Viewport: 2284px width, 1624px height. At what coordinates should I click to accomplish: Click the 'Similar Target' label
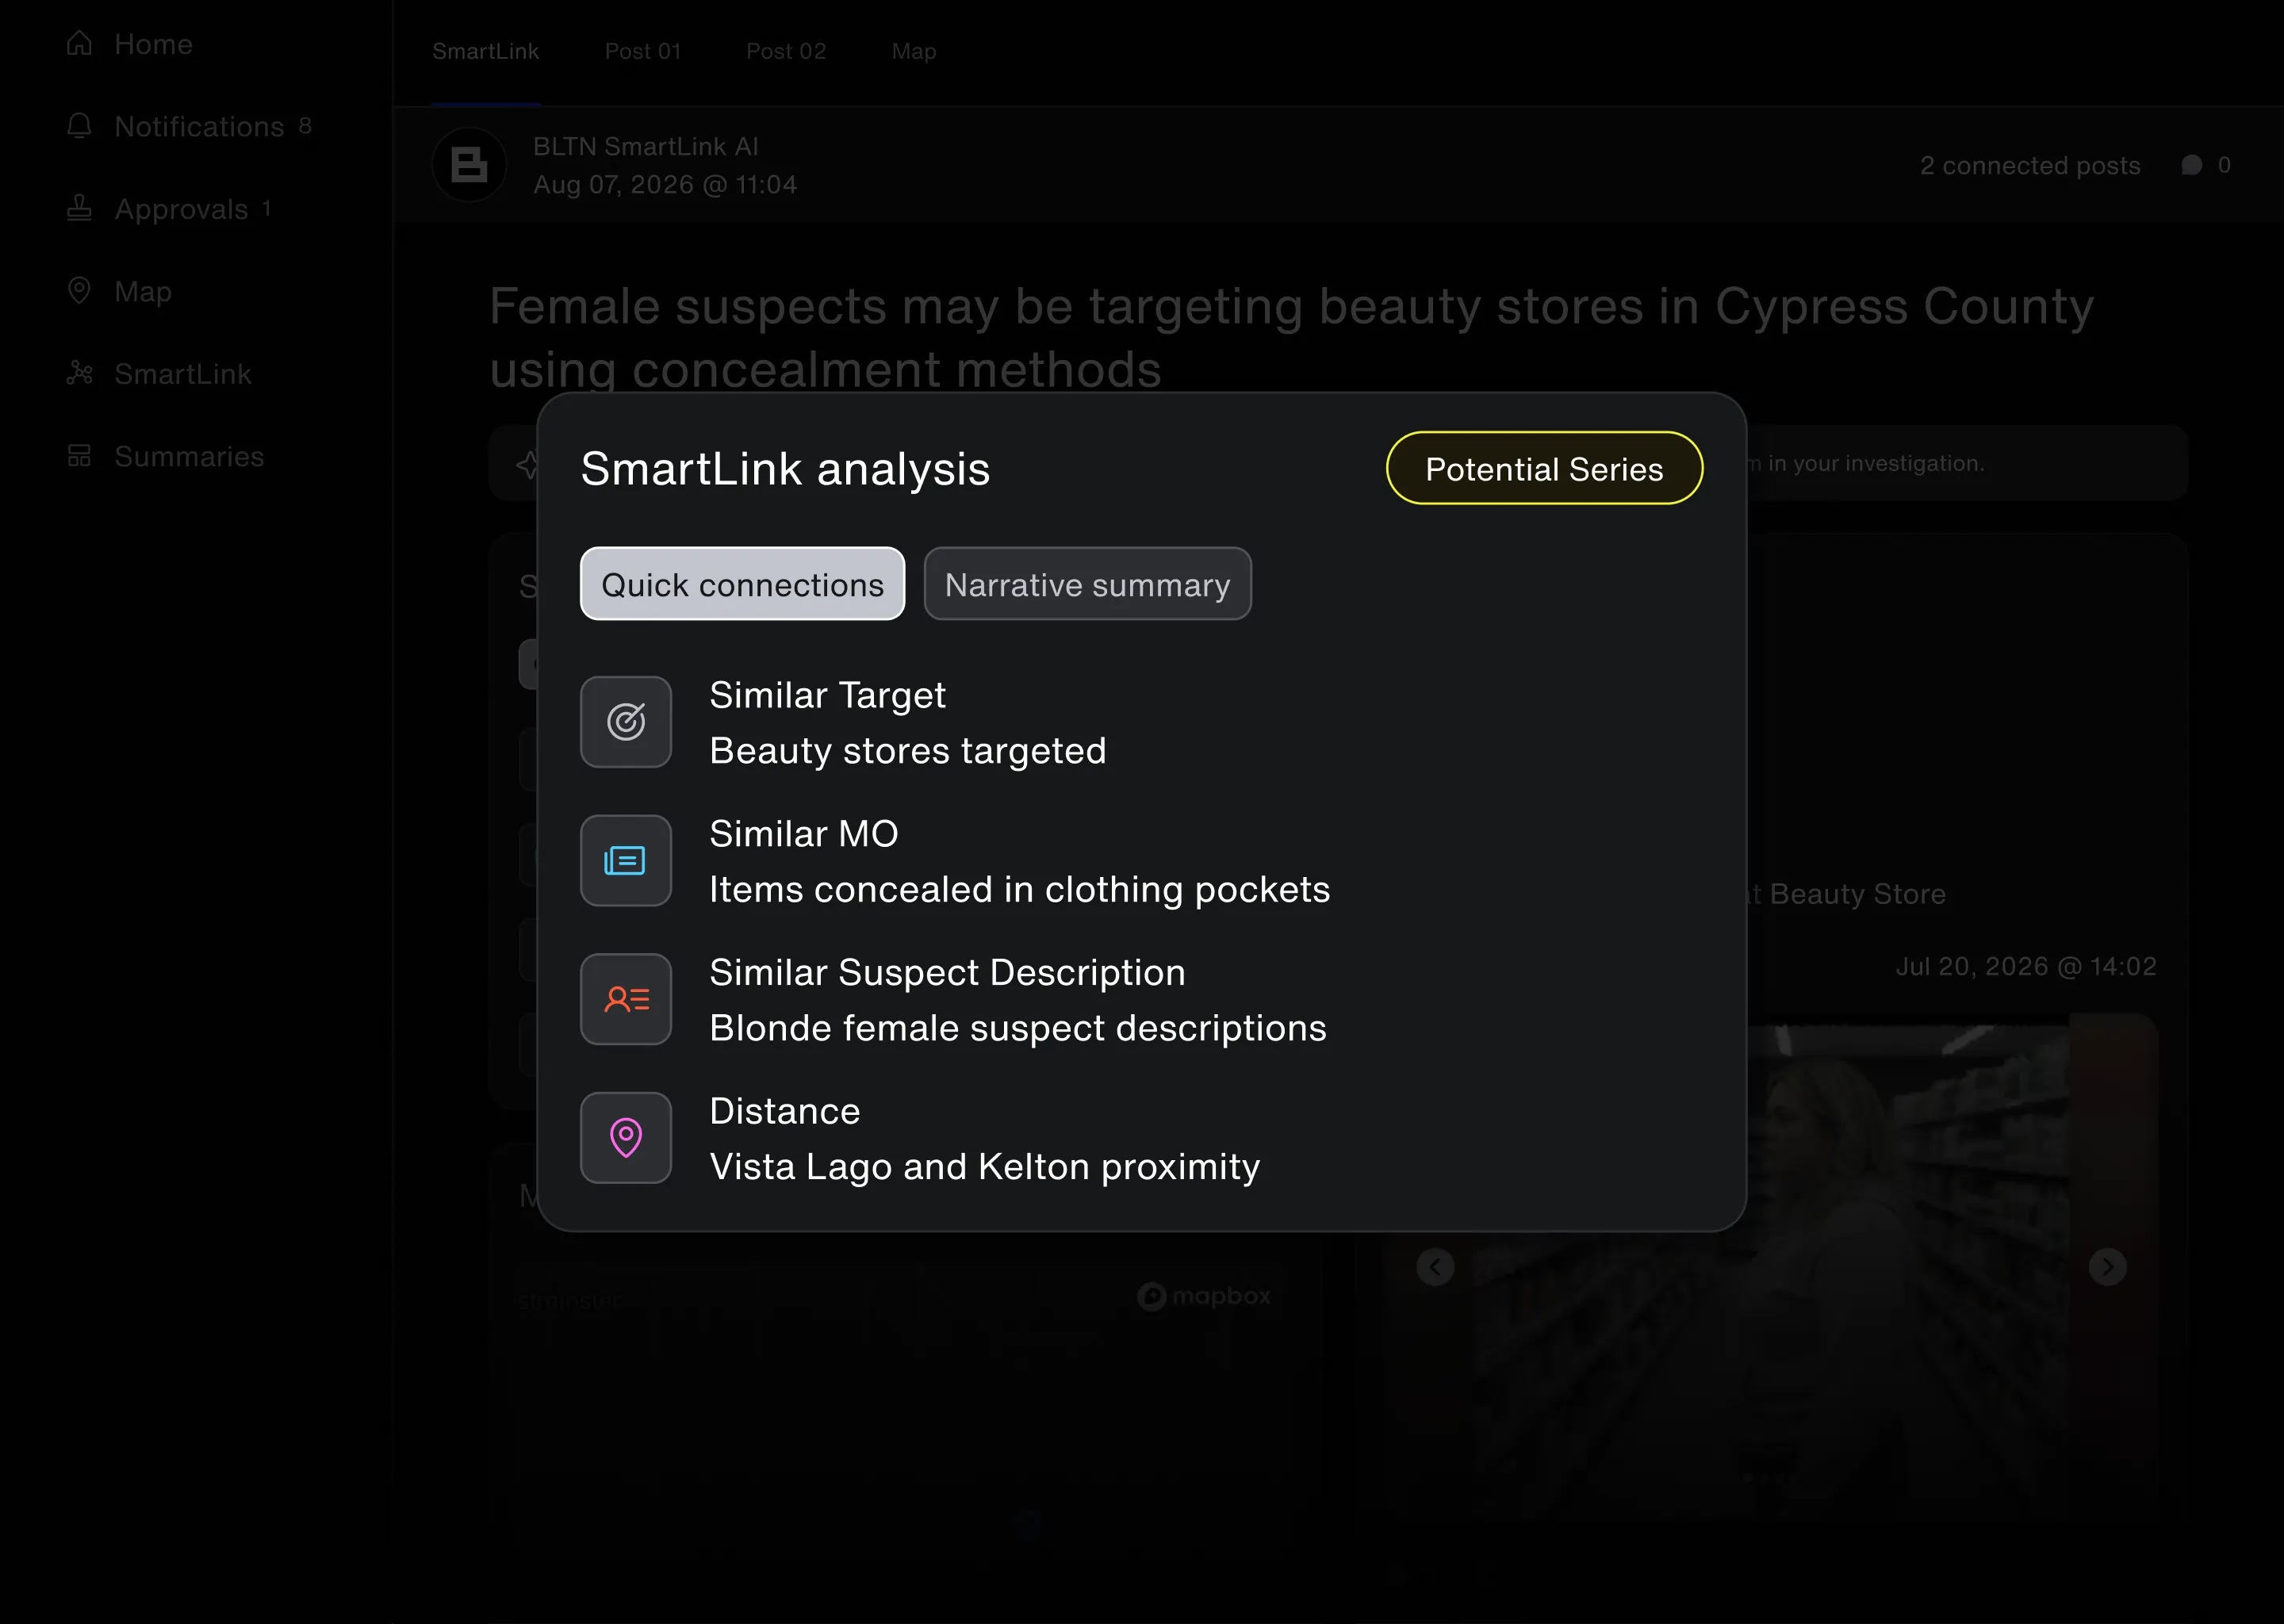coord(827,695)
